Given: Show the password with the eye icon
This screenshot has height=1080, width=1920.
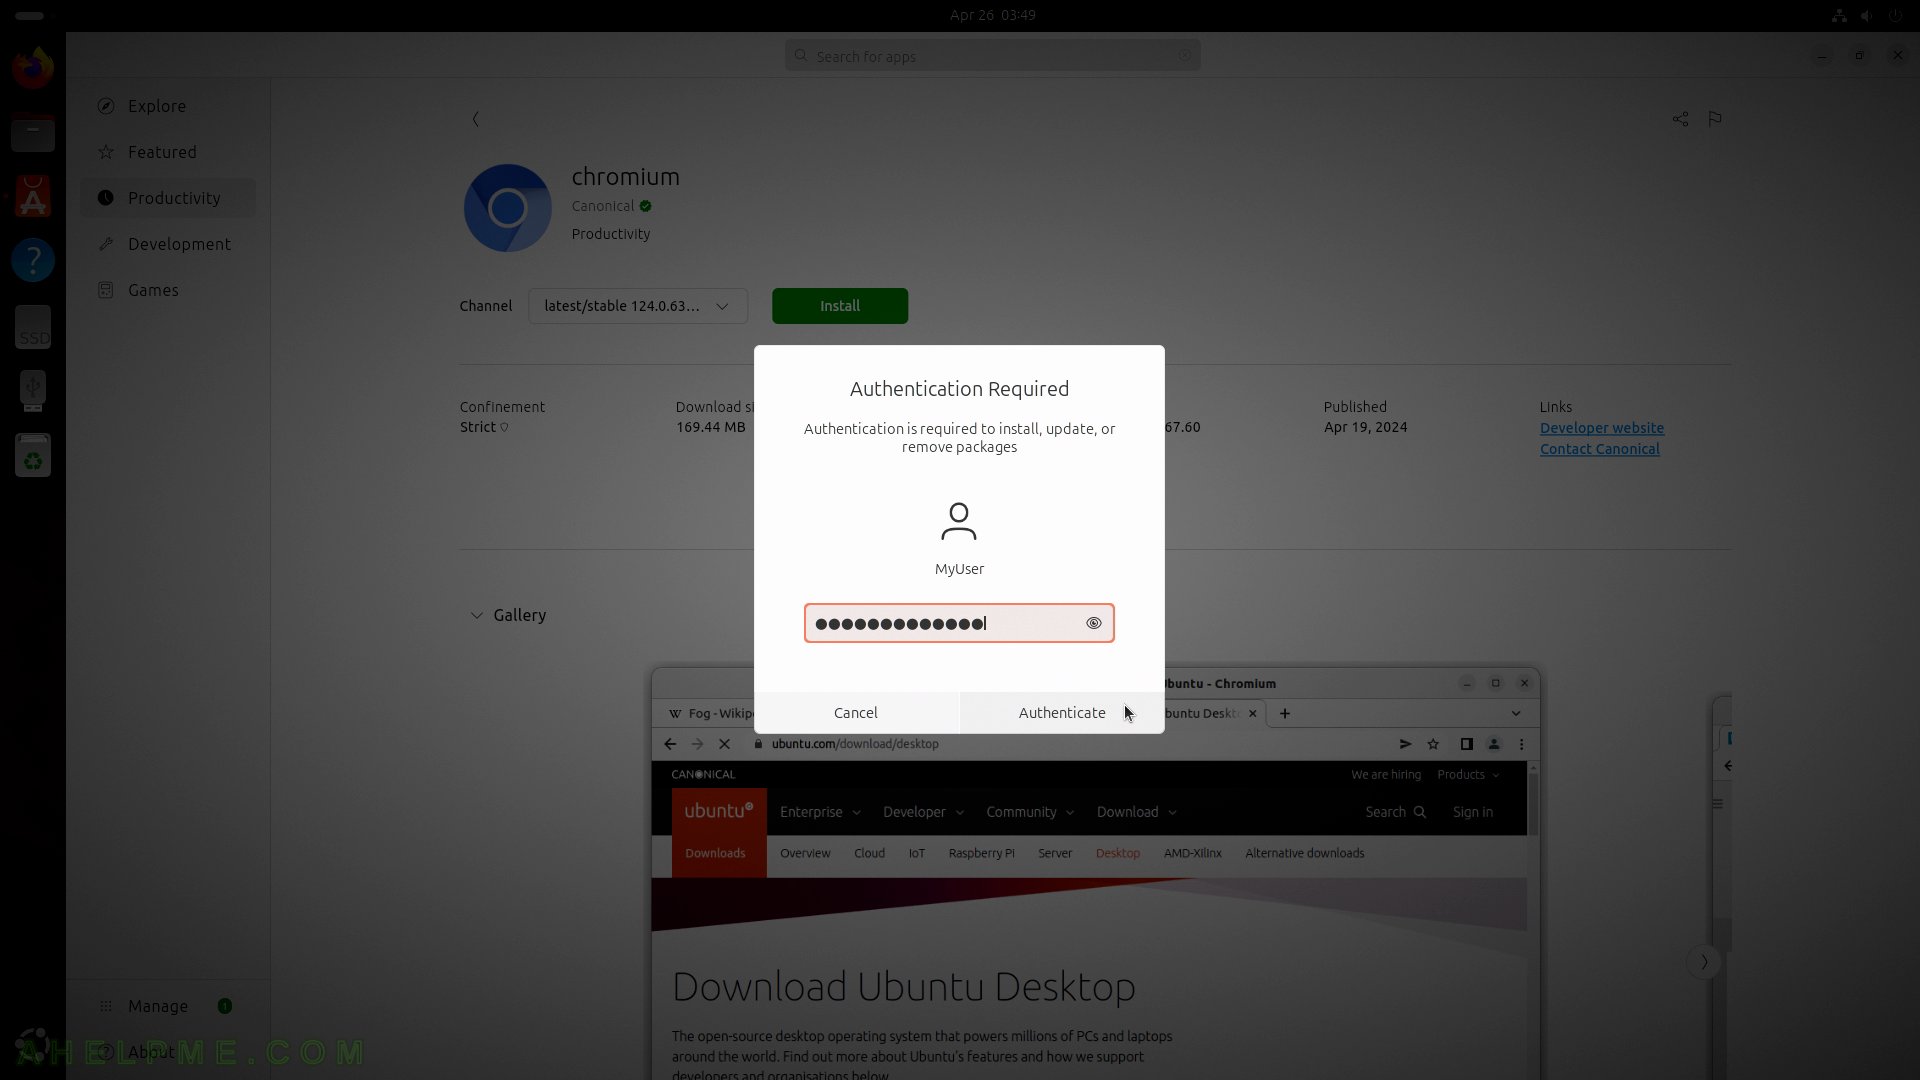Looking at the screenshot, I should [1094, 623].
